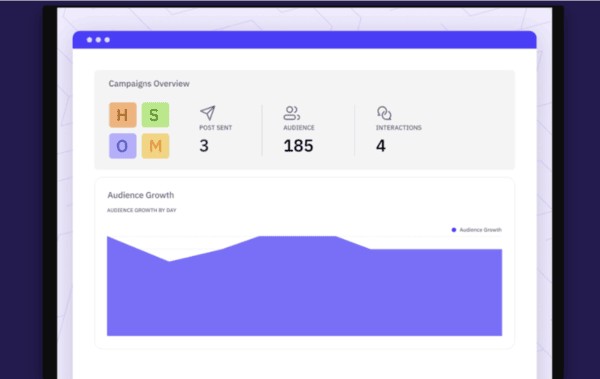600x379 pixels.
Task: Click the Audience Growth chart title
Action: (141, 195)
